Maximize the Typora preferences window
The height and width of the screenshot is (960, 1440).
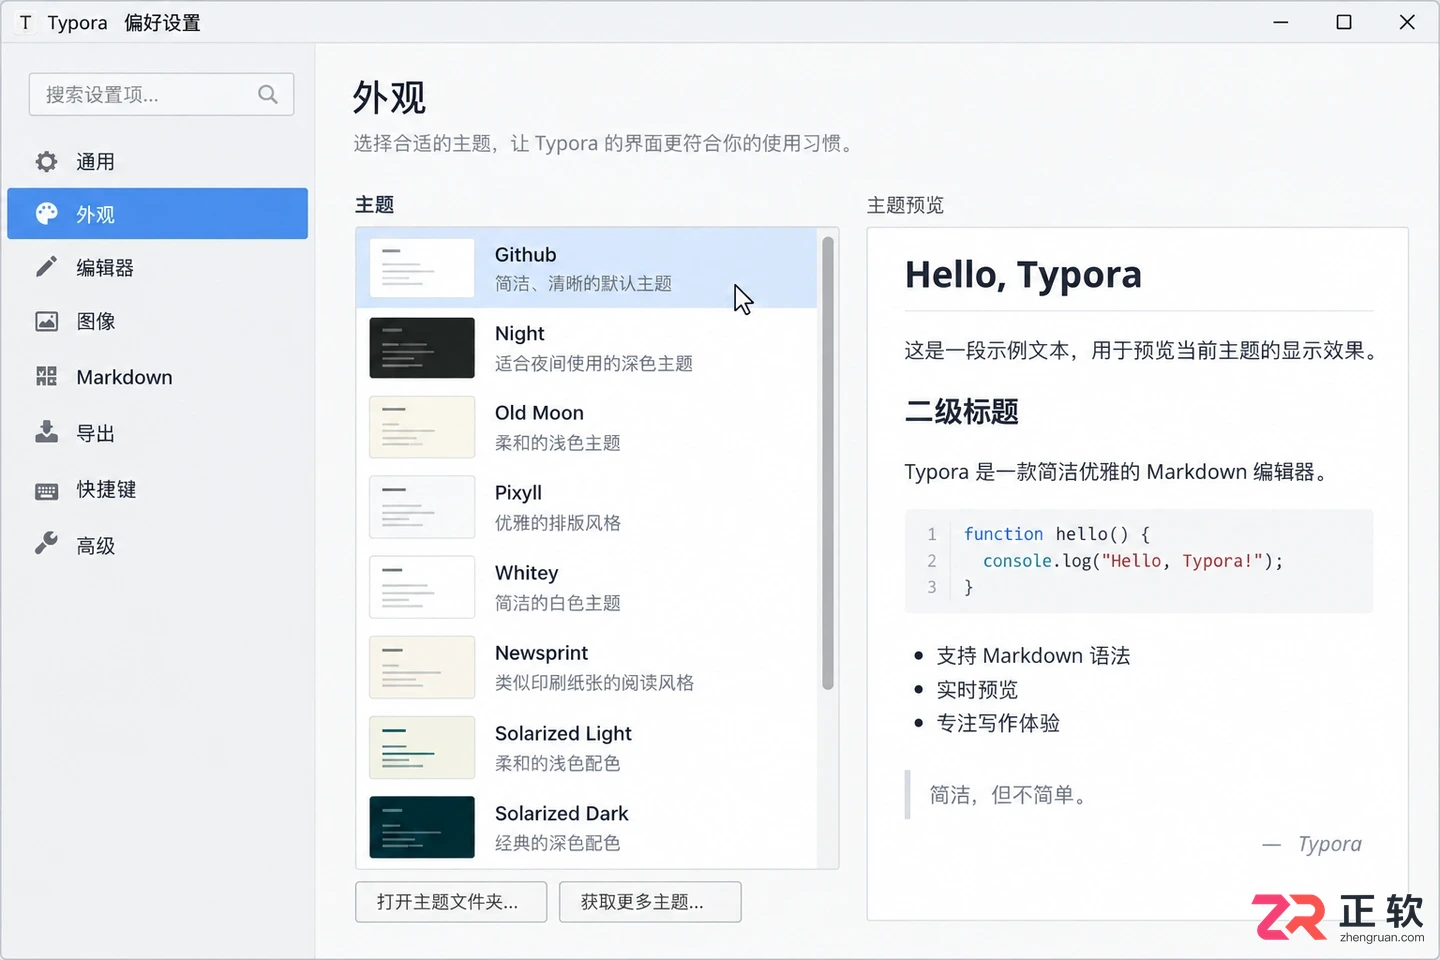tap(1344, 22)
